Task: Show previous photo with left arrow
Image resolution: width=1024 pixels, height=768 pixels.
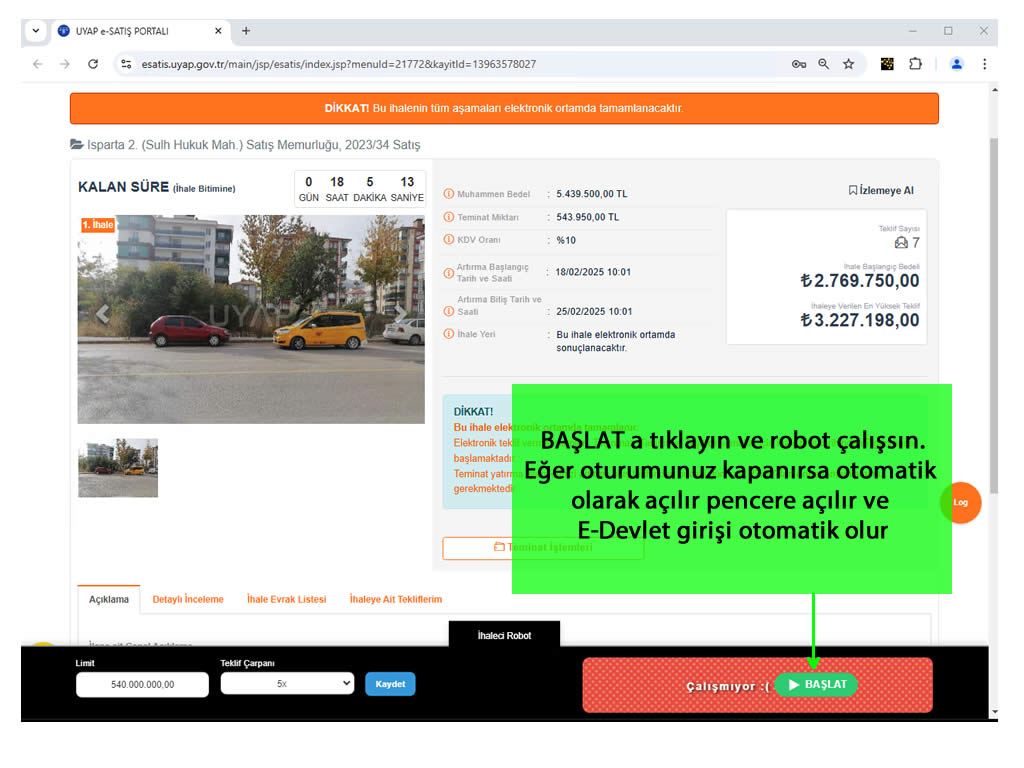Action: click(103, 314)
